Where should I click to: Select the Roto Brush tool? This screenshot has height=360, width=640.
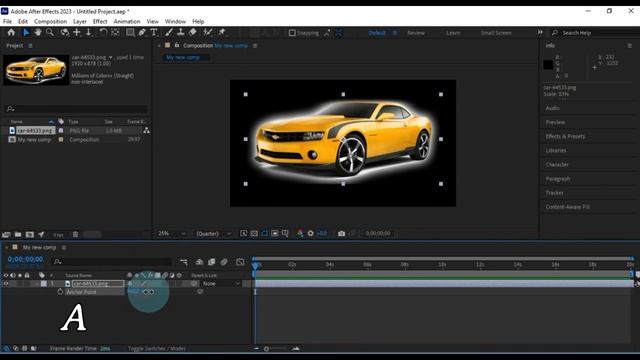[208, 32]
